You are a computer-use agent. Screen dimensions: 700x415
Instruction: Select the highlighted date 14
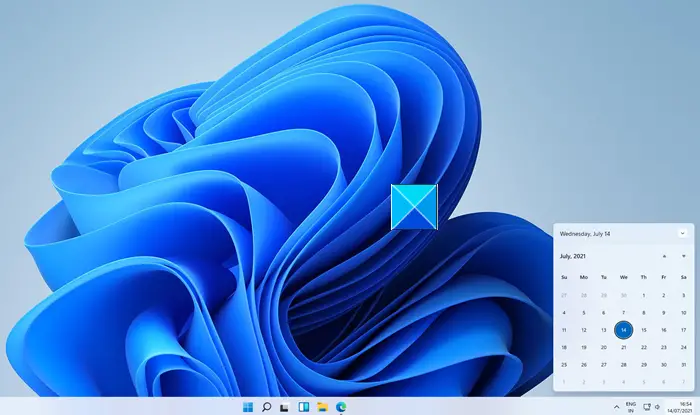point(624,330)
